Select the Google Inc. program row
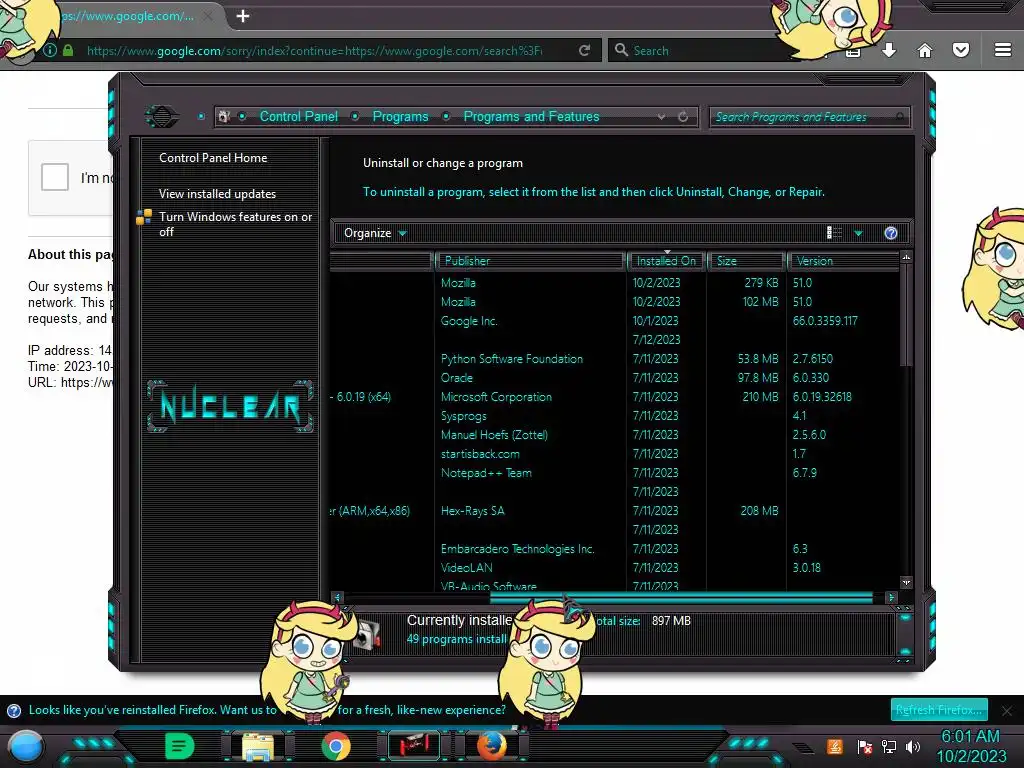Viewport: 1024px width, 768px height. coord(614,321)
